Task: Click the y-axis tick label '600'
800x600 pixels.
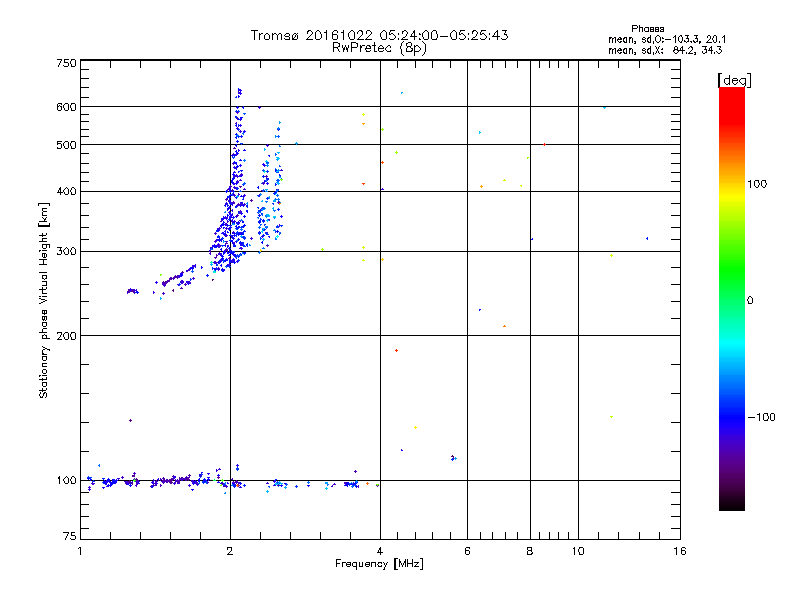Action: point(66,107)
